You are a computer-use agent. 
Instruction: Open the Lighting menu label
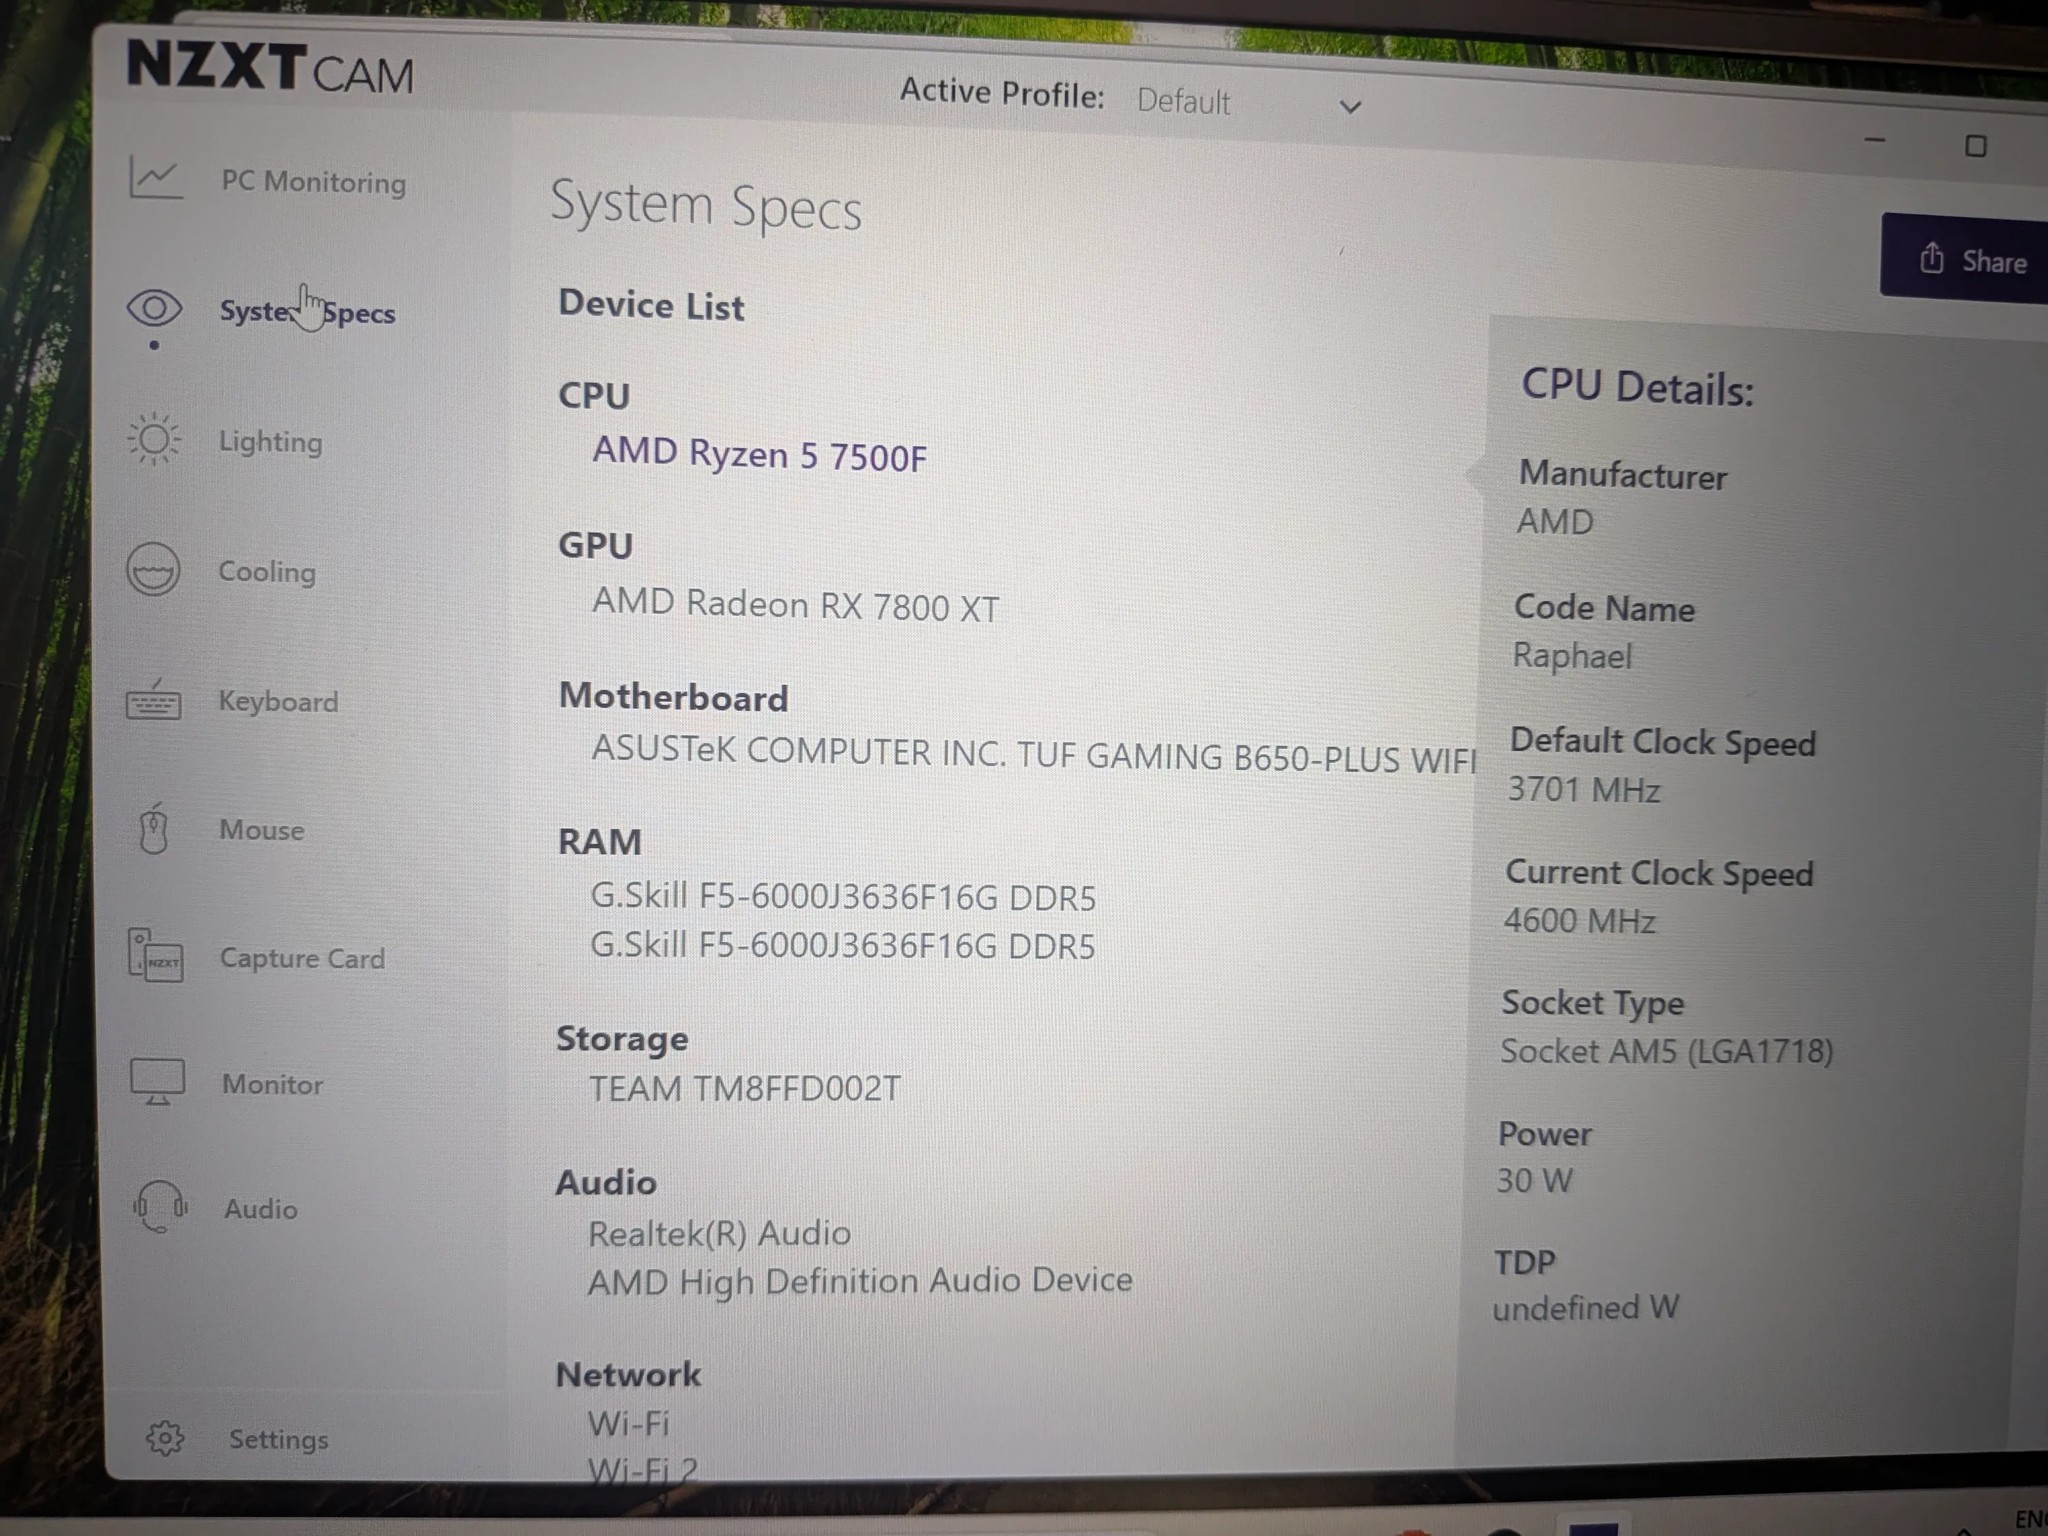270,442
